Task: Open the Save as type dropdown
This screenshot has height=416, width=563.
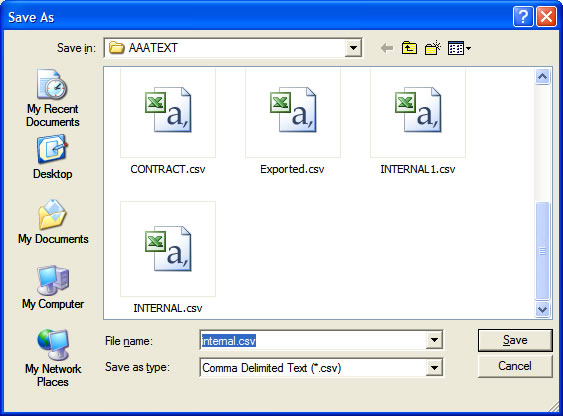Action: pos(434,368)
